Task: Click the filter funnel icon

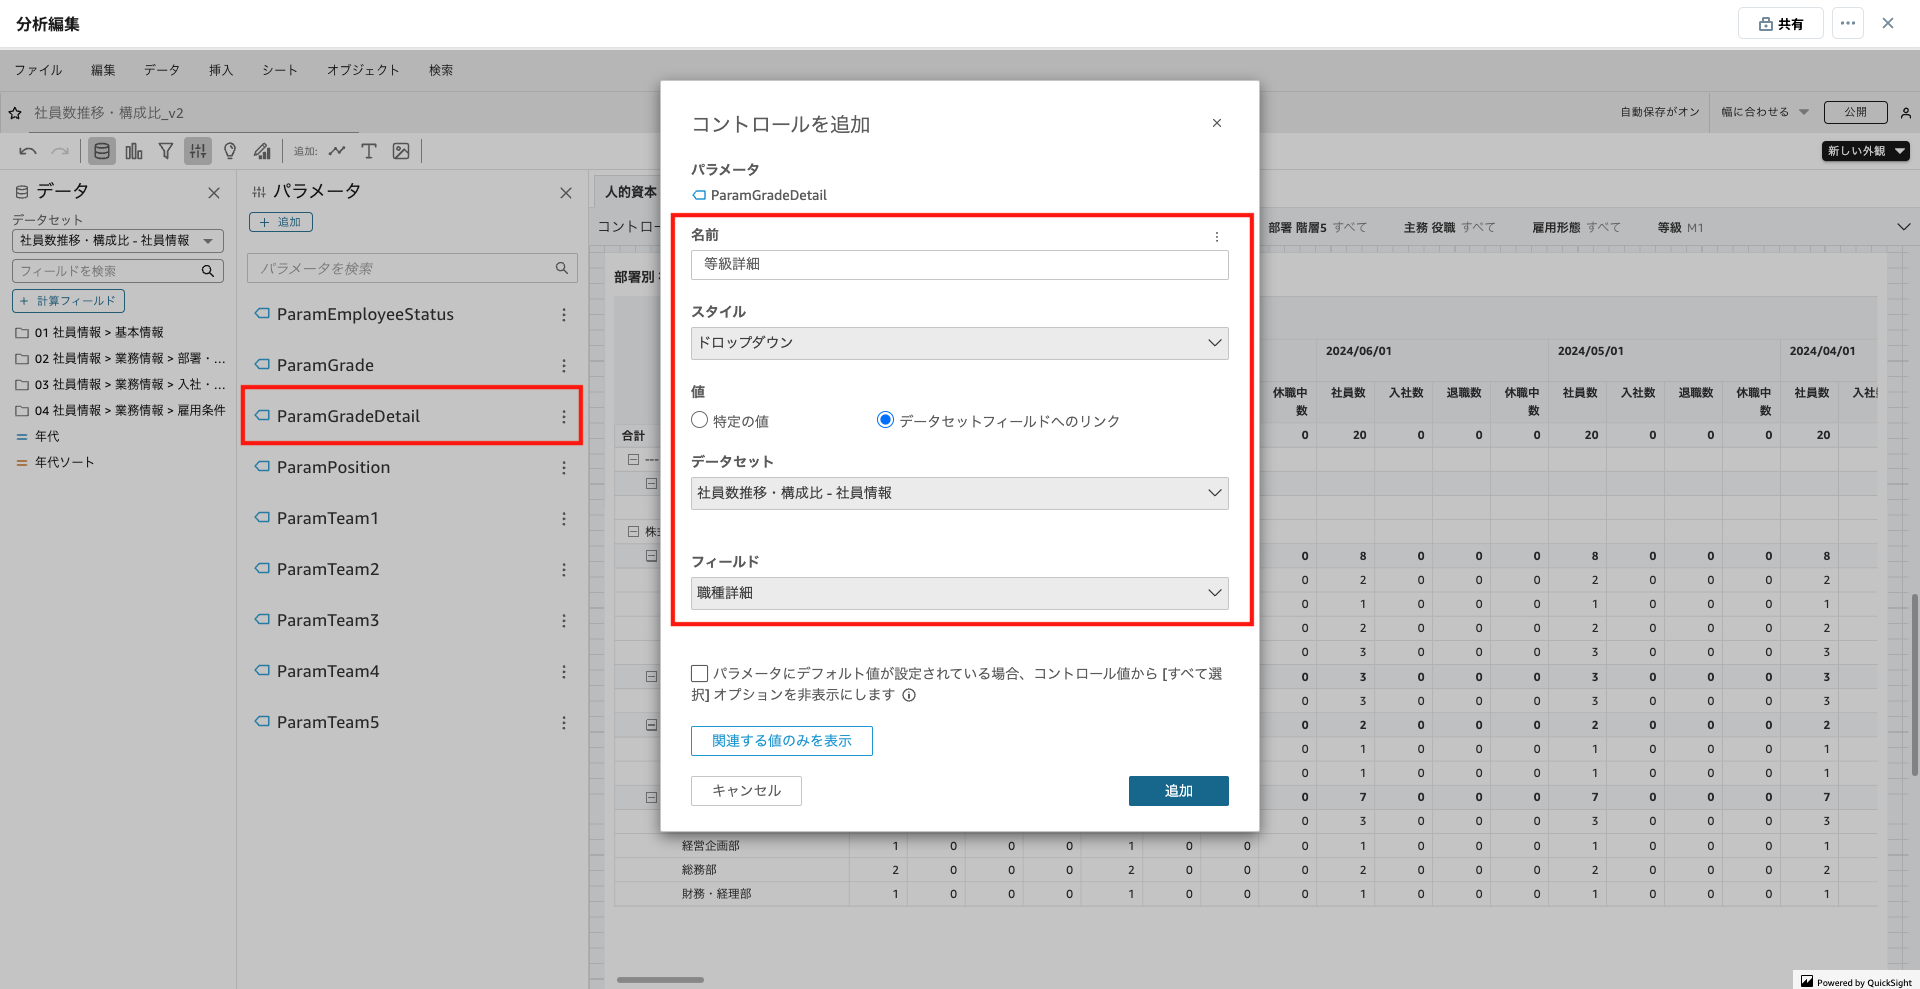Action: [x=166, y=150]
